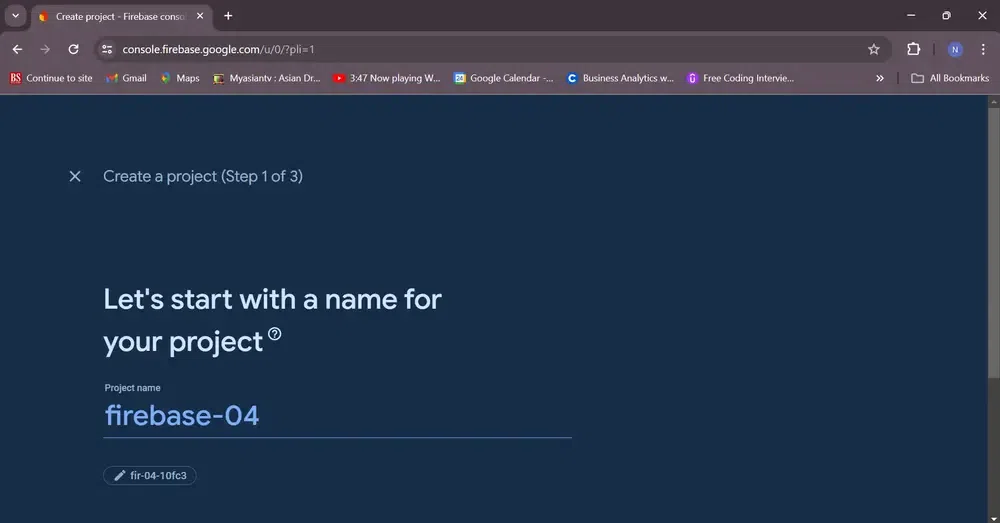Screen dimensions: 1000x523
Task: Edit the project ID fir-04-10fc3
Action: 150,475
